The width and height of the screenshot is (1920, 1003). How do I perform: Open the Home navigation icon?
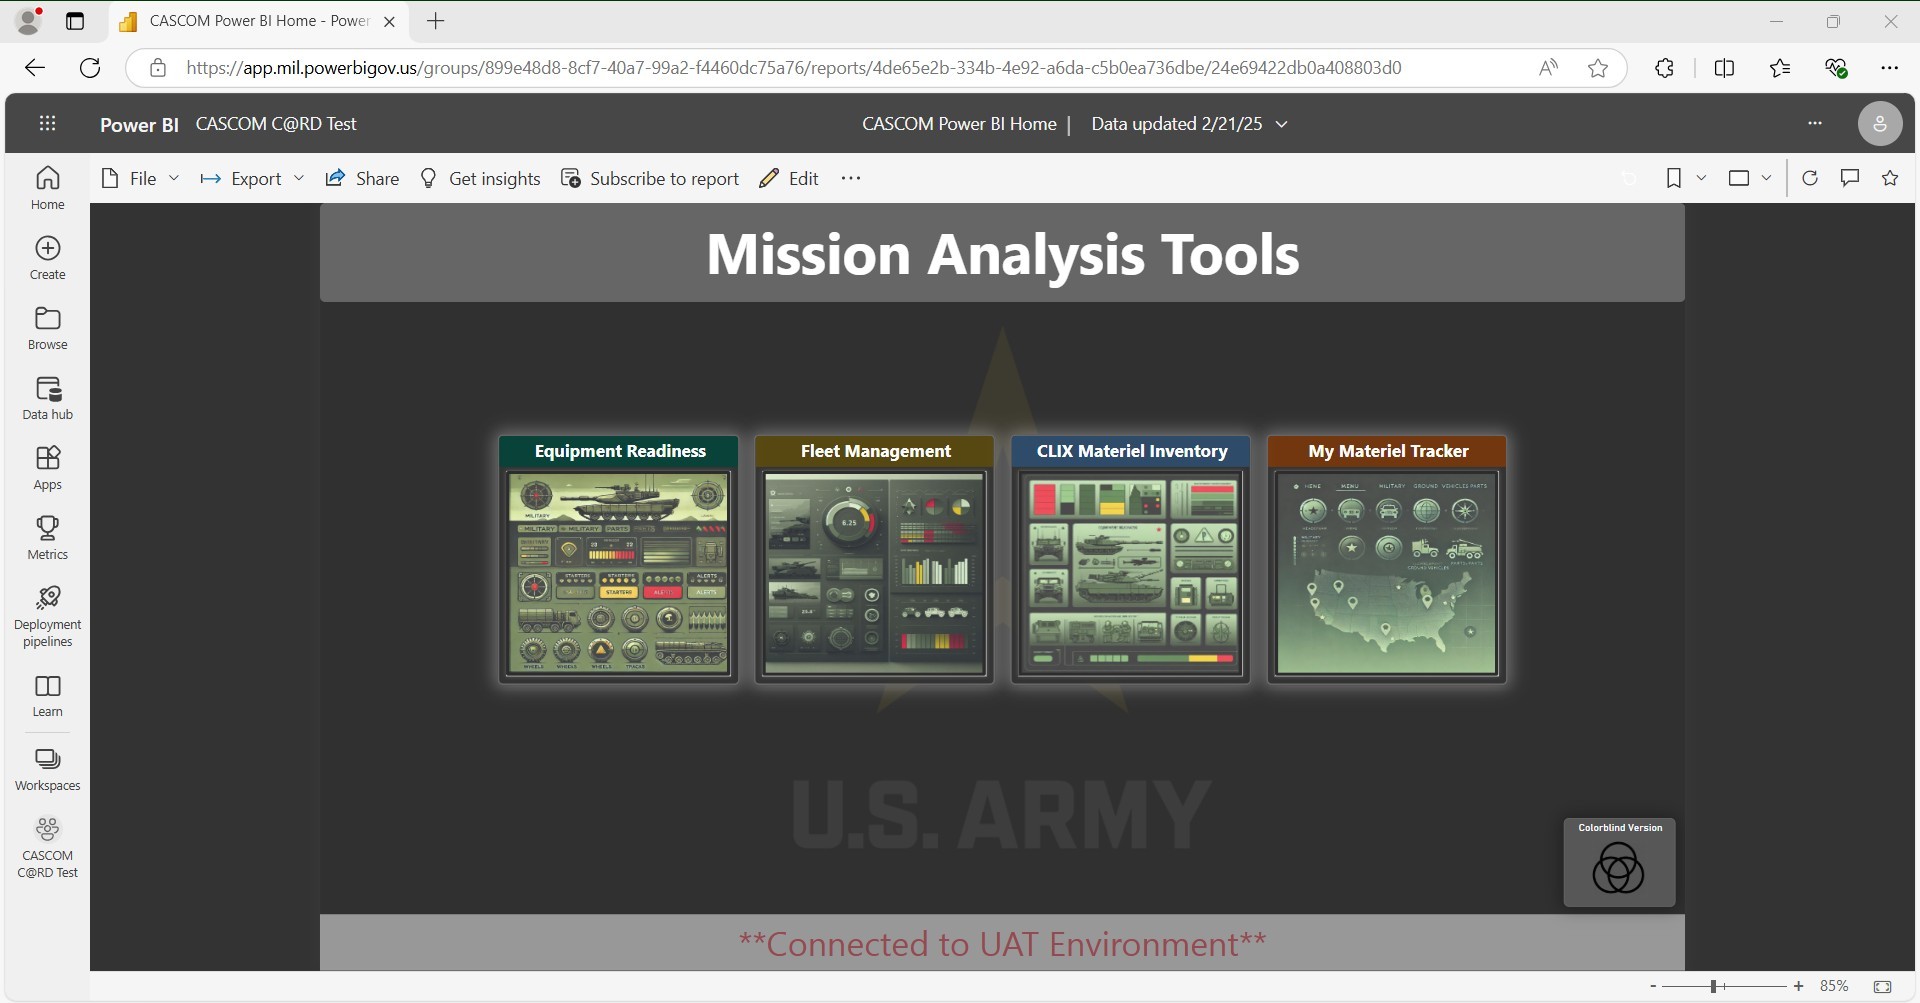click(47, 188)
